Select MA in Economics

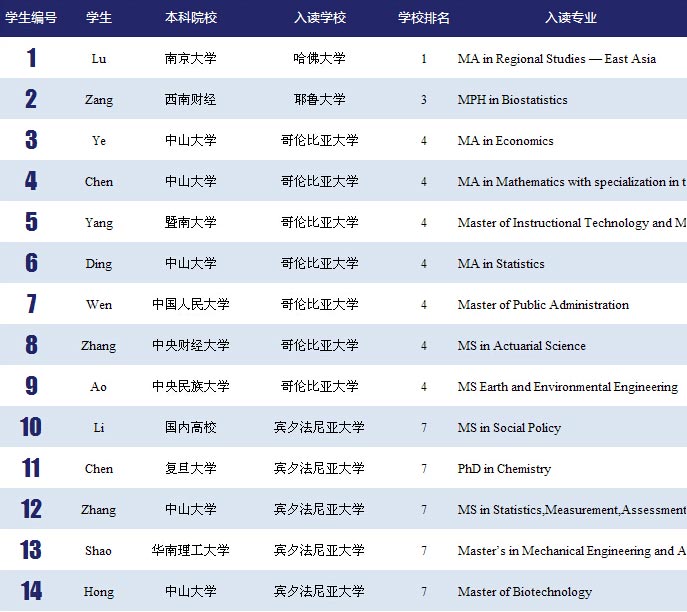click(505, 141)
